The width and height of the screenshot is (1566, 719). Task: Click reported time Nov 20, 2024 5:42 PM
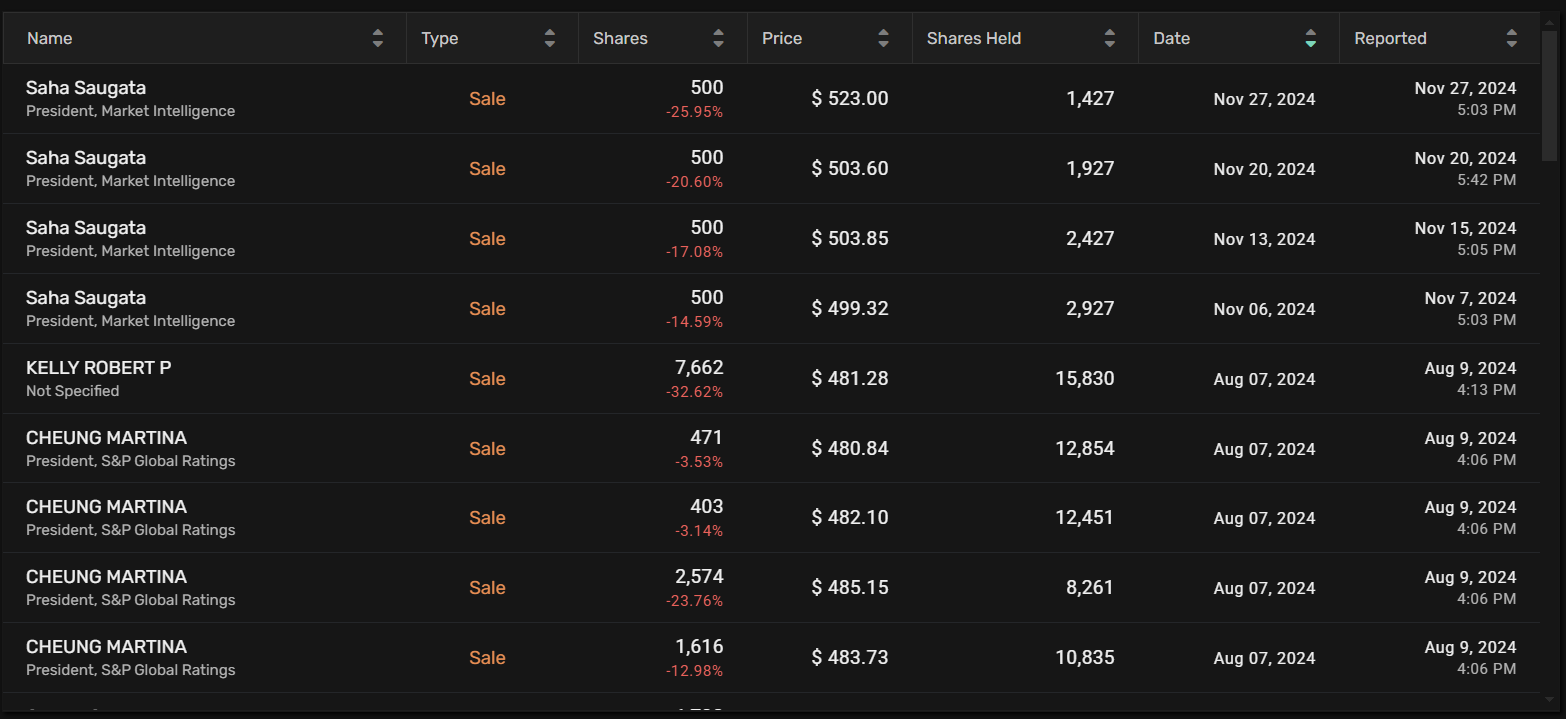click(1466, 169)
